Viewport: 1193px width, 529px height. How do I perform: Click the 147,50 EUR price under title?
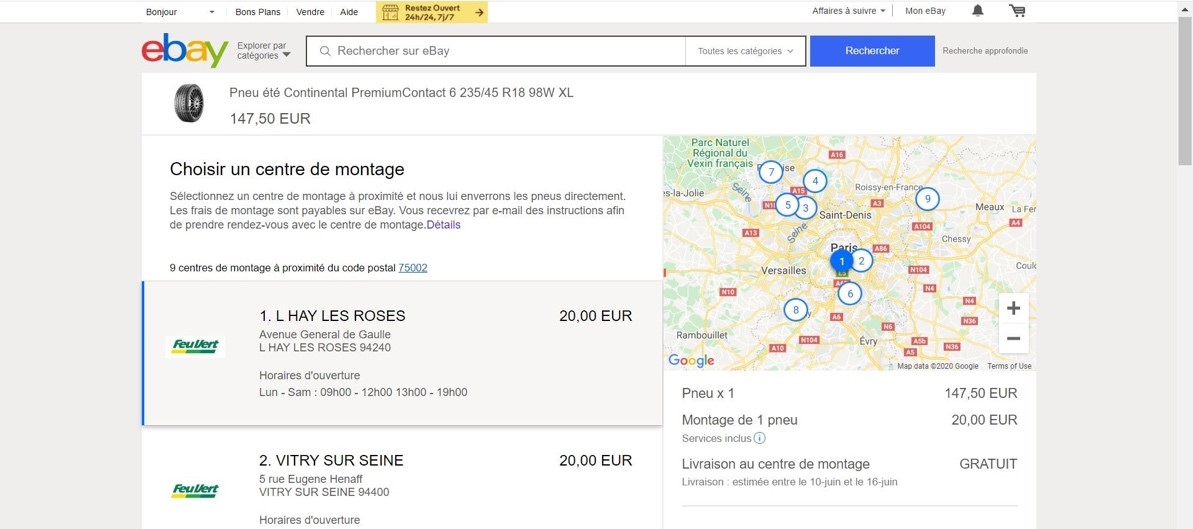(270, 119)
